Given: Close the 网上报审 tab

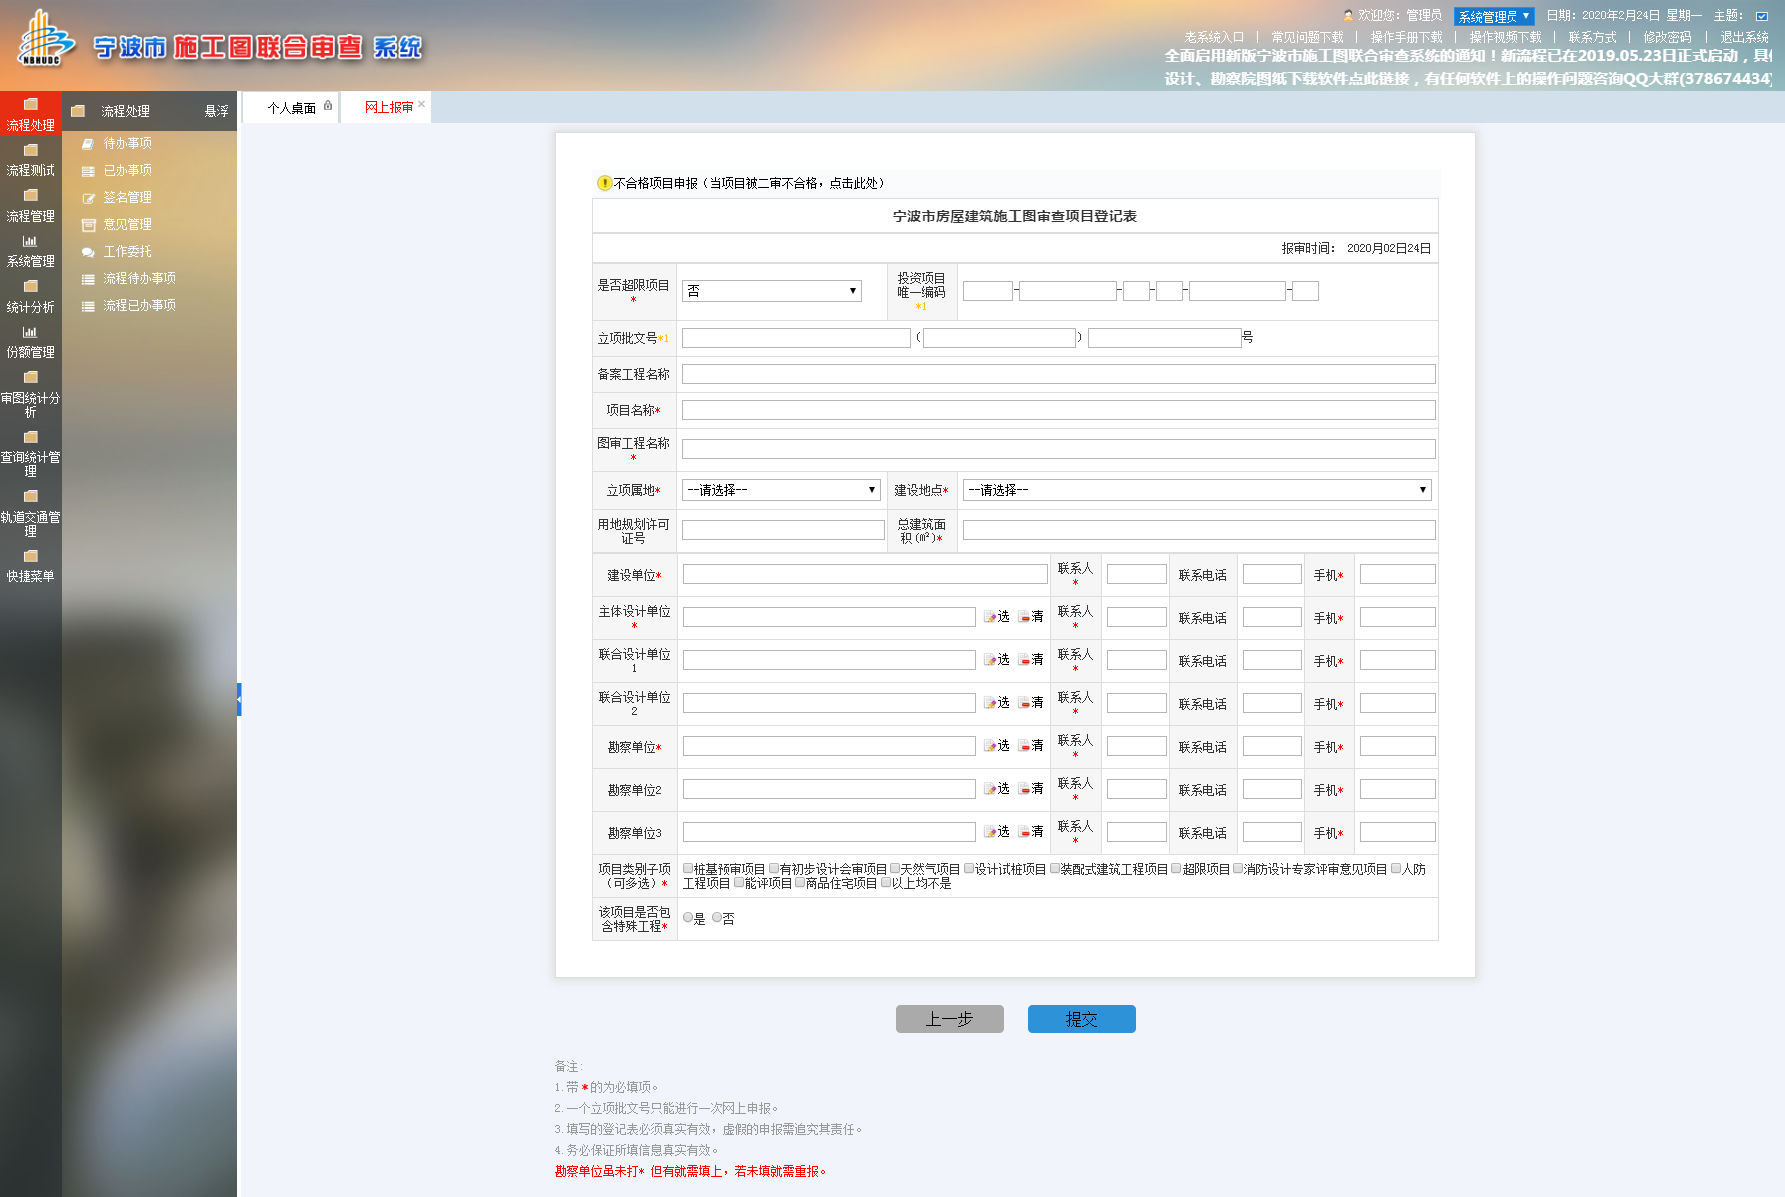Looking at the screenshot, I should pyautogui.click(x=422, y=104).
